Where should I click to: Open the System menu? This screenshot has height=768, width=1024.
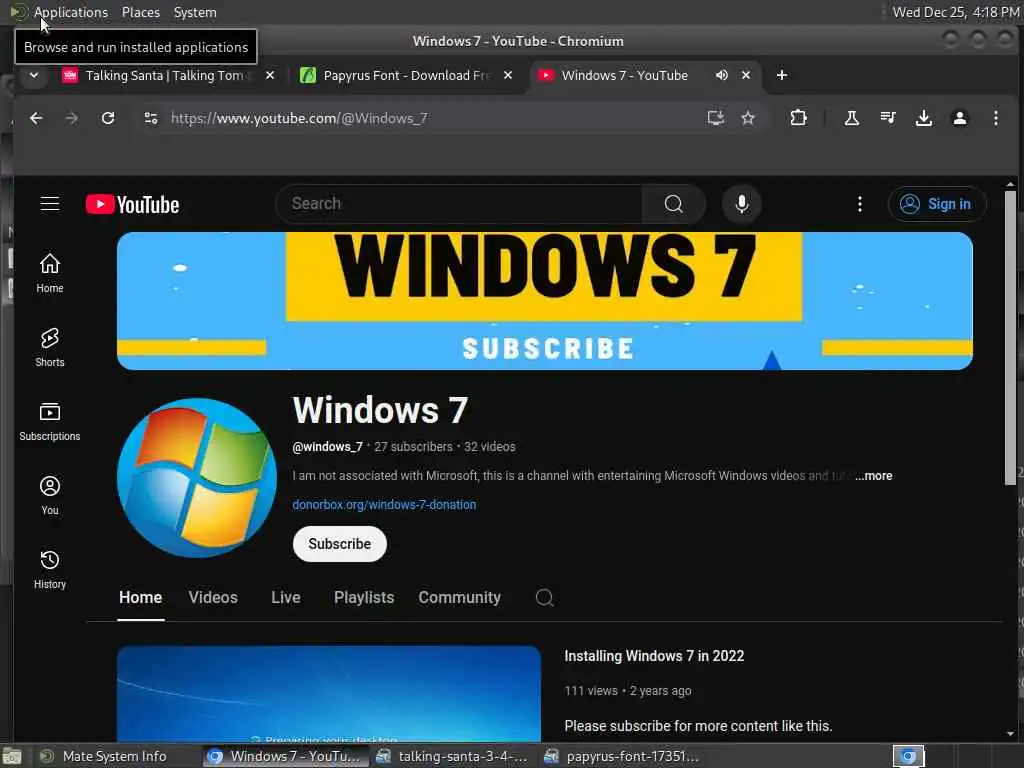pos(195,12)
